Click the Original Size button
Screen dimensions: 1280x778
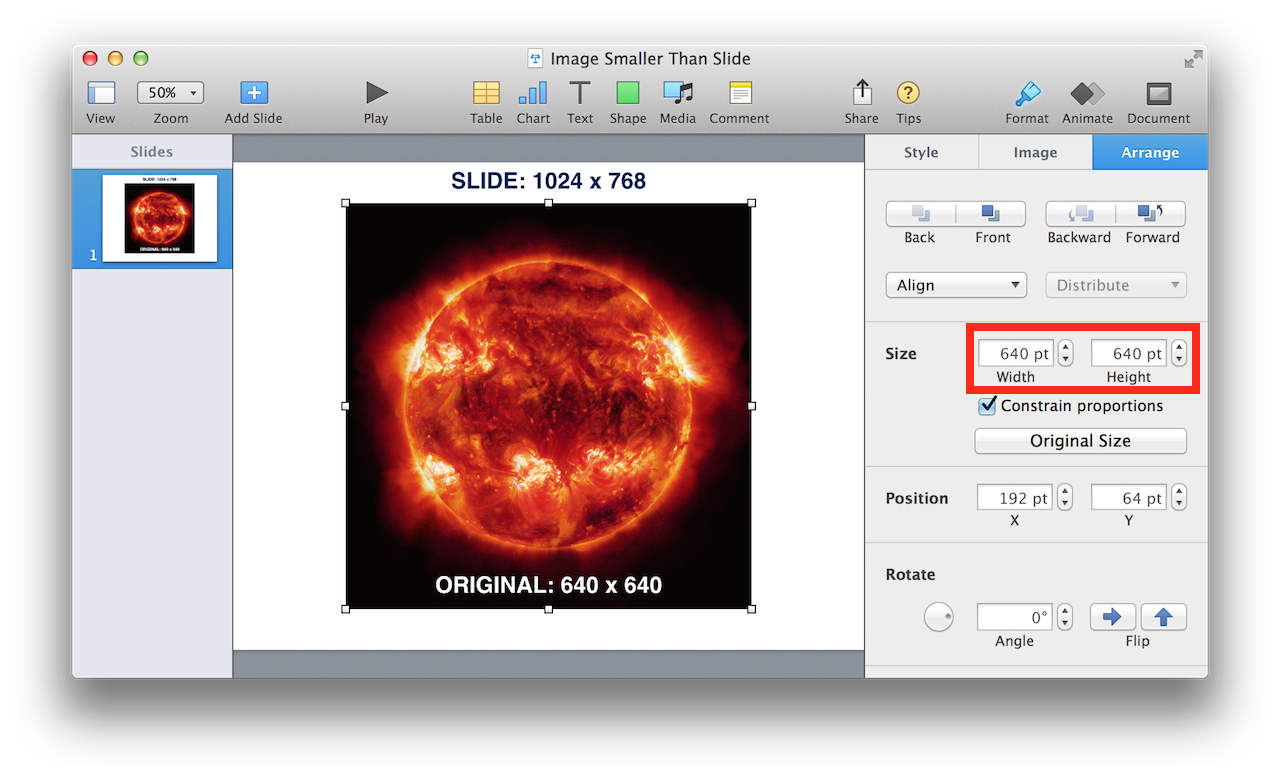point(1080,441)
